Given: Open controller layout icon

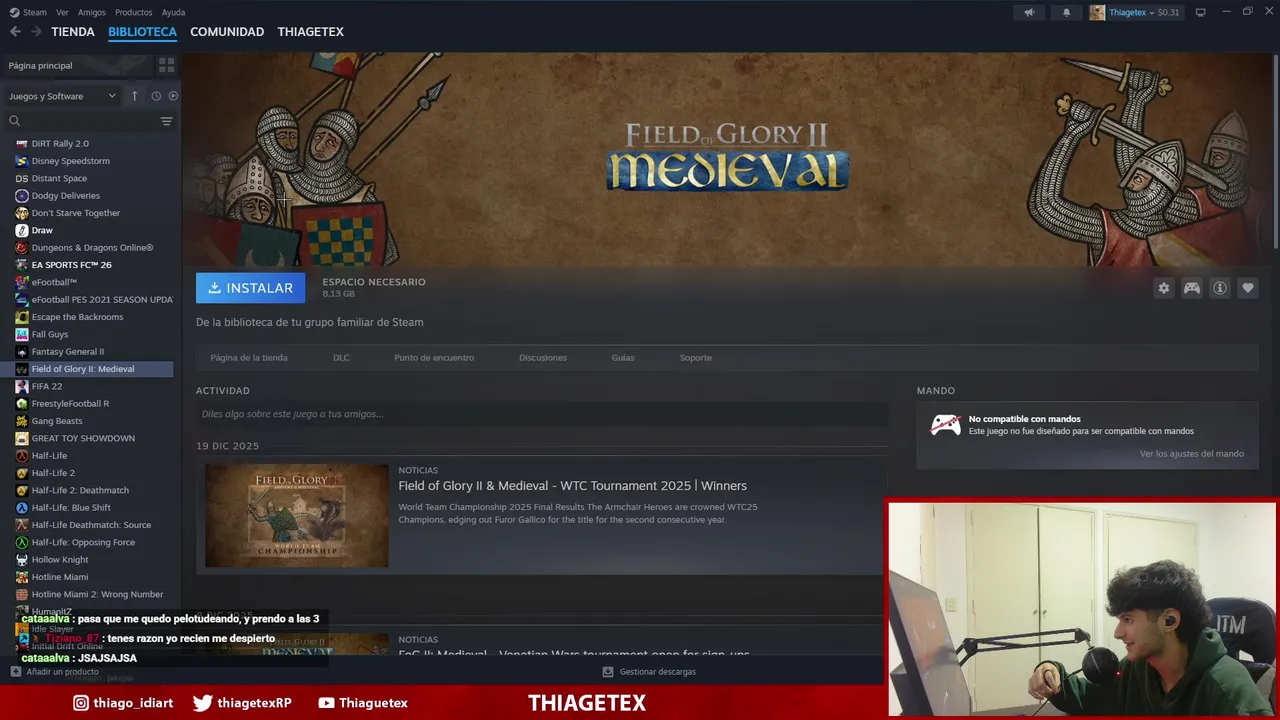Looking at the screenshot, I should [1192, 288].
